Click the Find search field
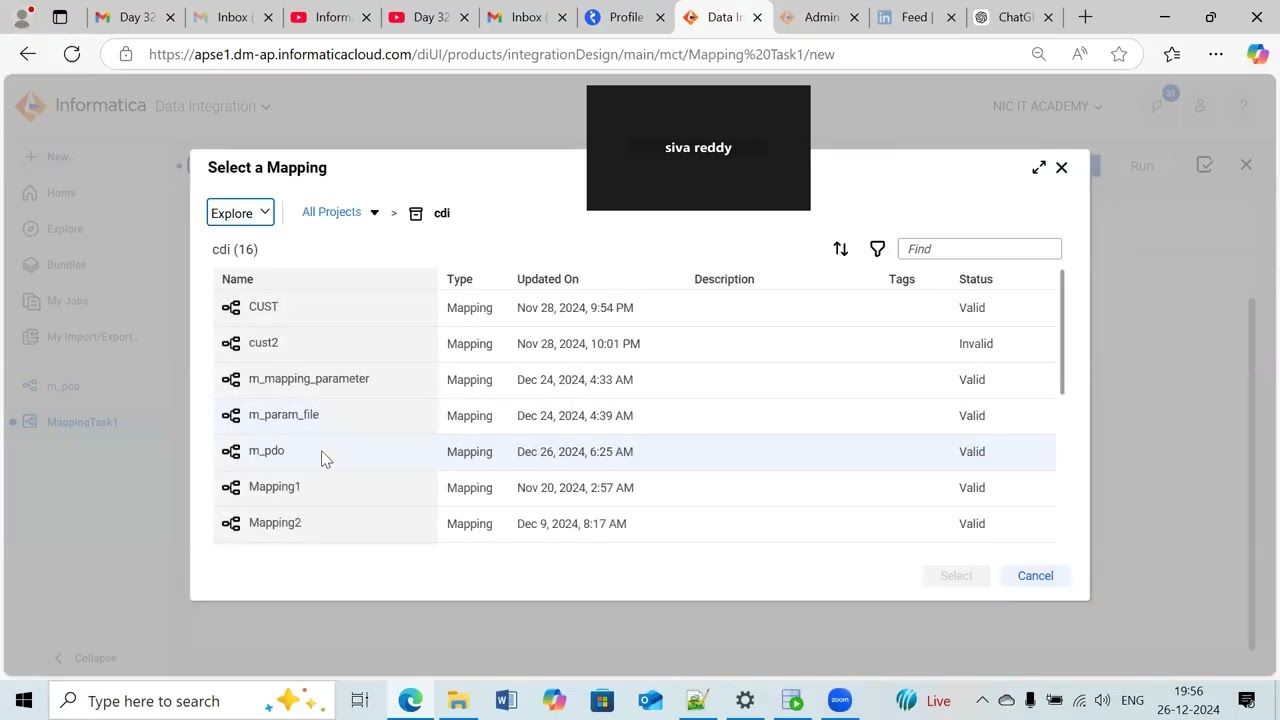 [x=979, y=249]
